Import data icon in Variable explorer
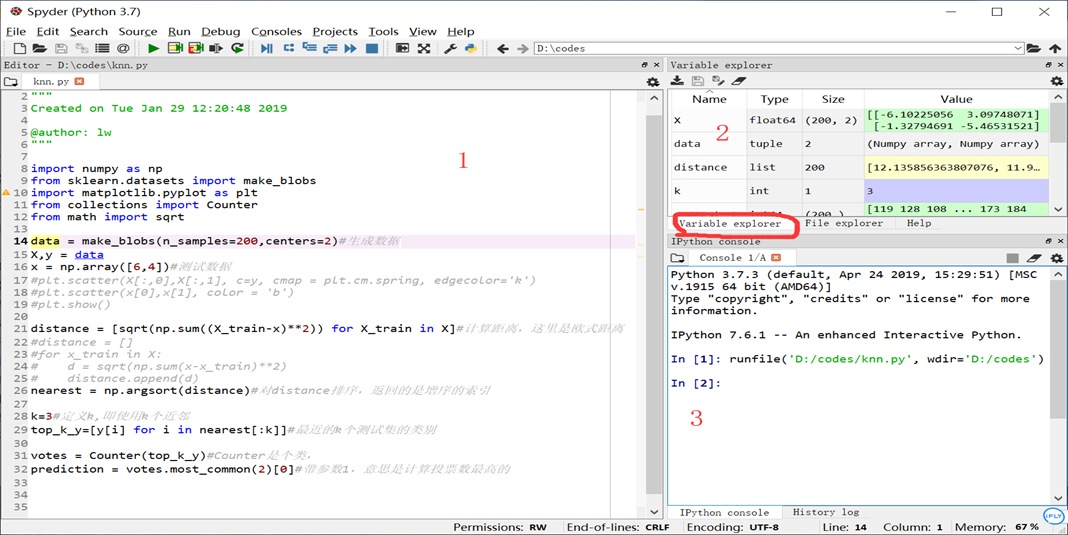This screenshot has width=1068, height=535. (x=677, y=81)
